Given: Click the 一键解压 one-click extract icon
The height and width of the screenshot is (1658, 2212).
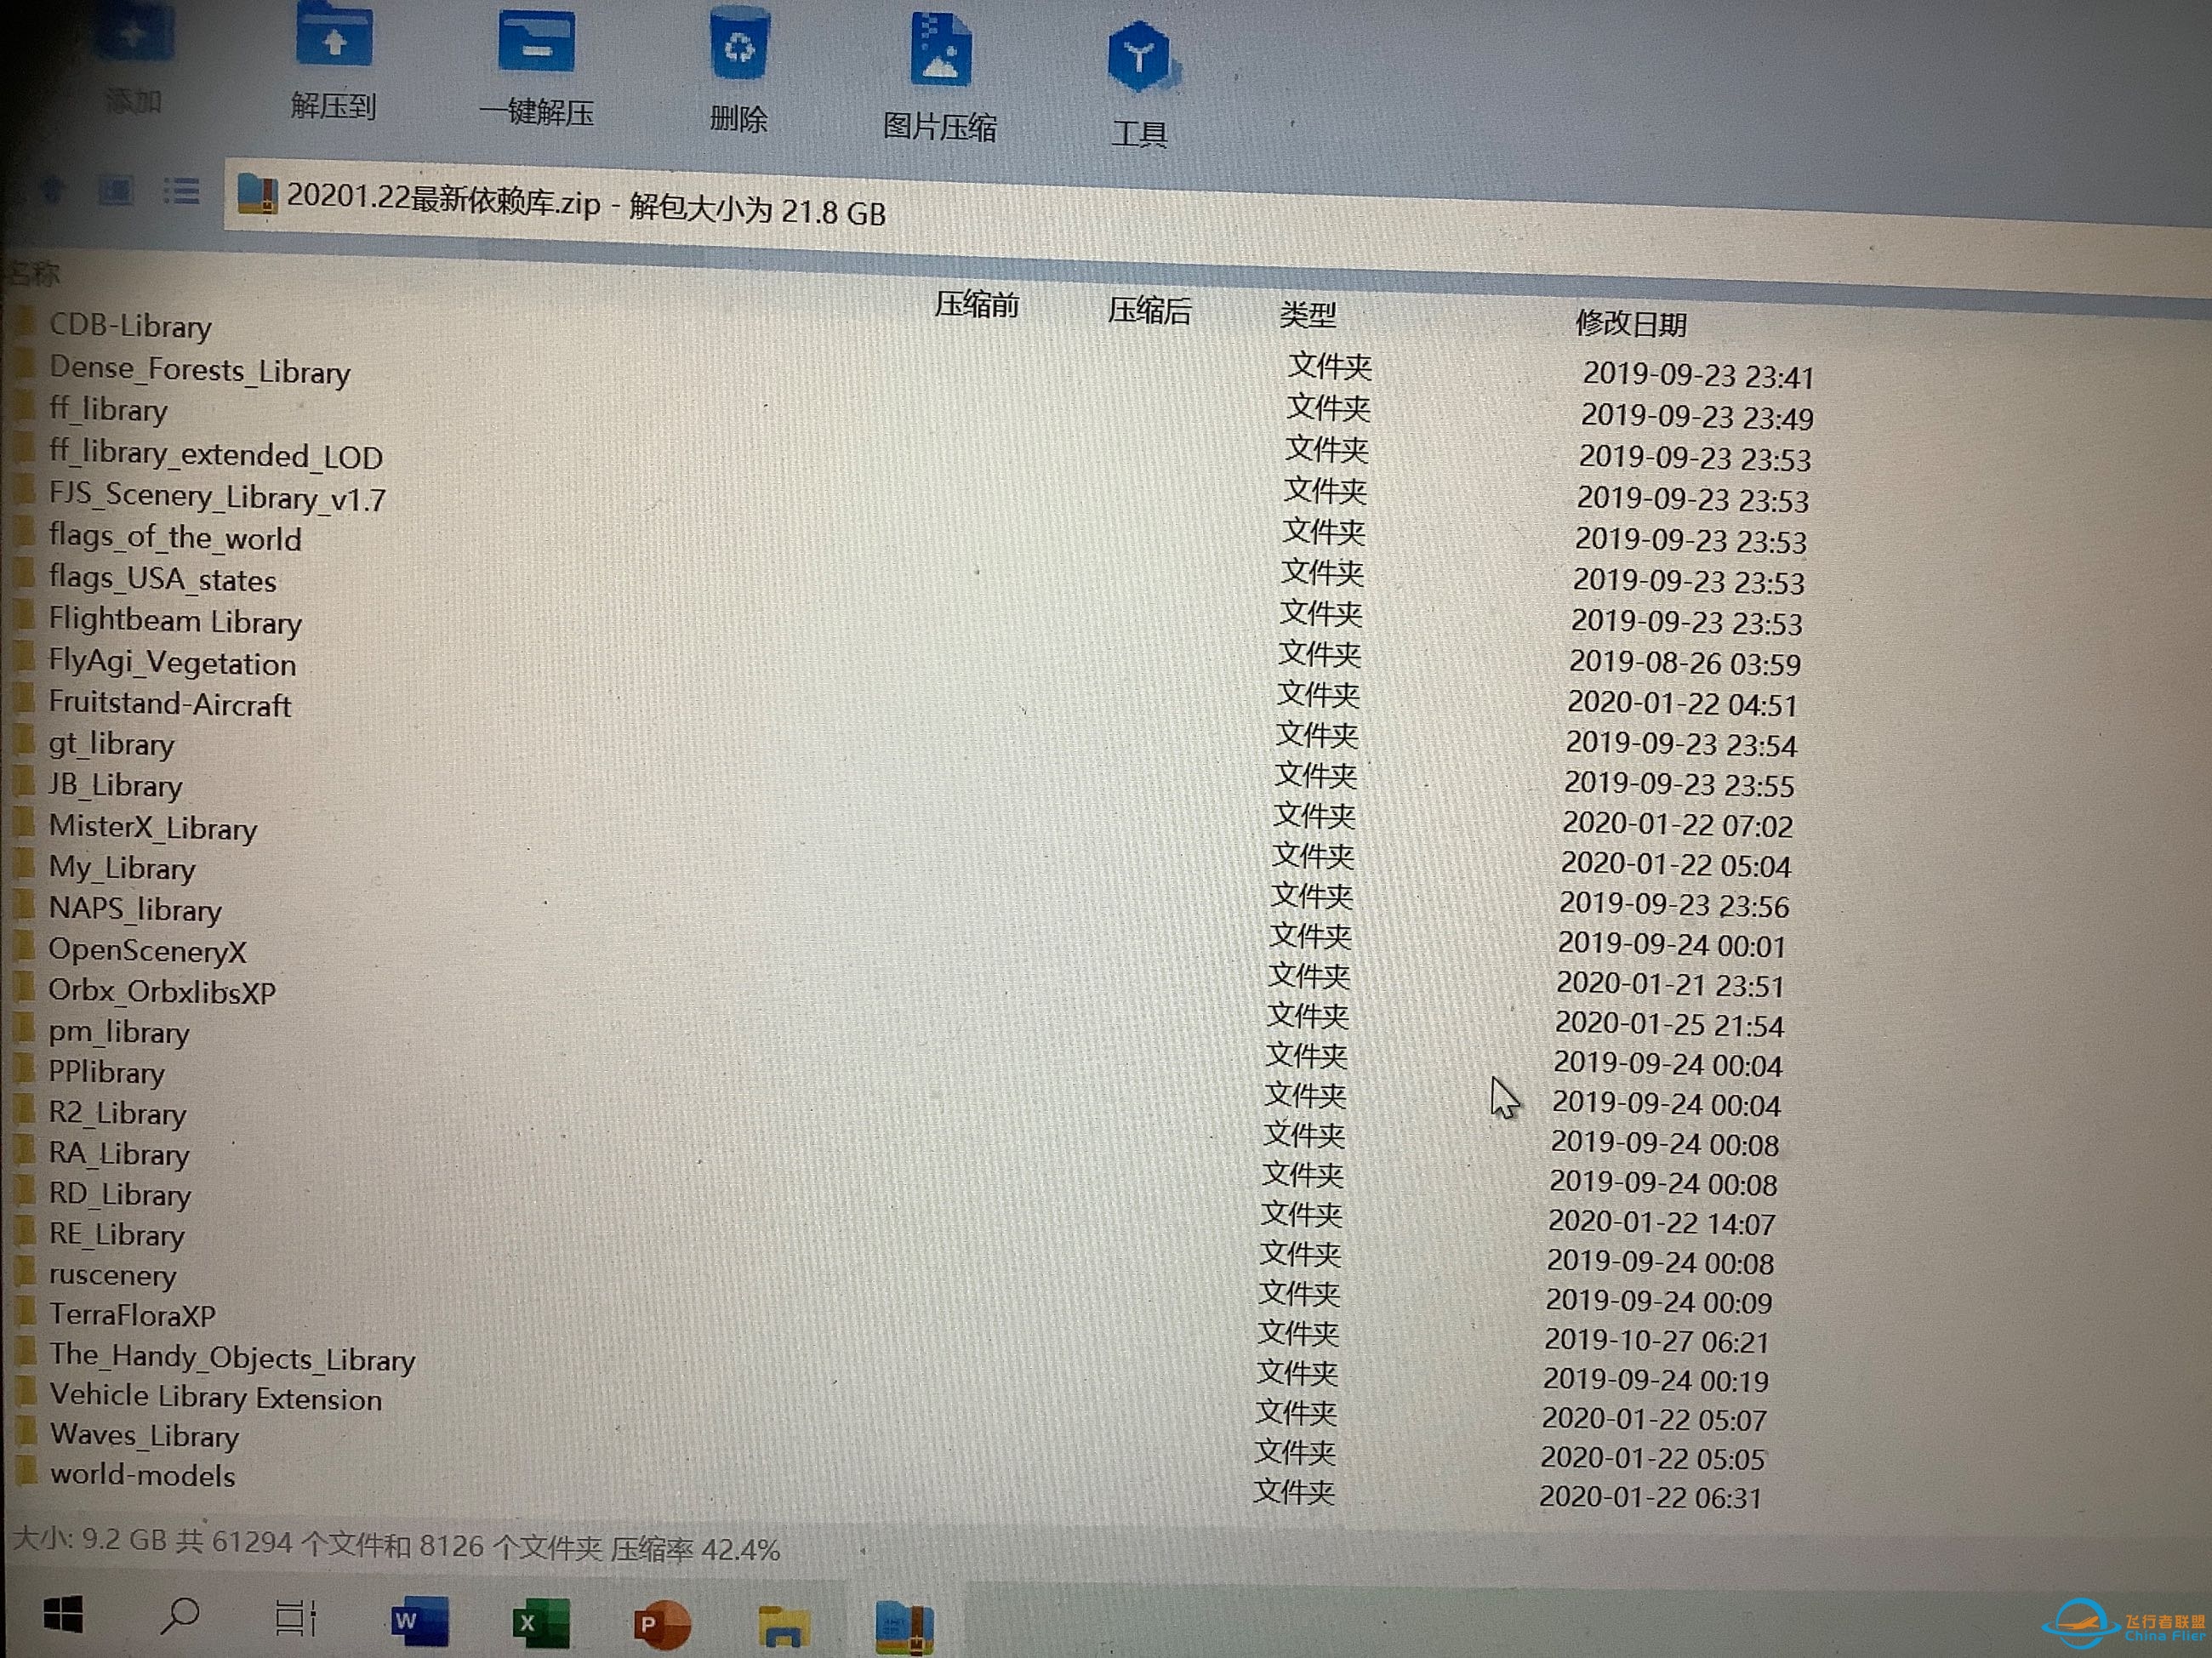Looking at the screenshot, I should pos(537,42).
